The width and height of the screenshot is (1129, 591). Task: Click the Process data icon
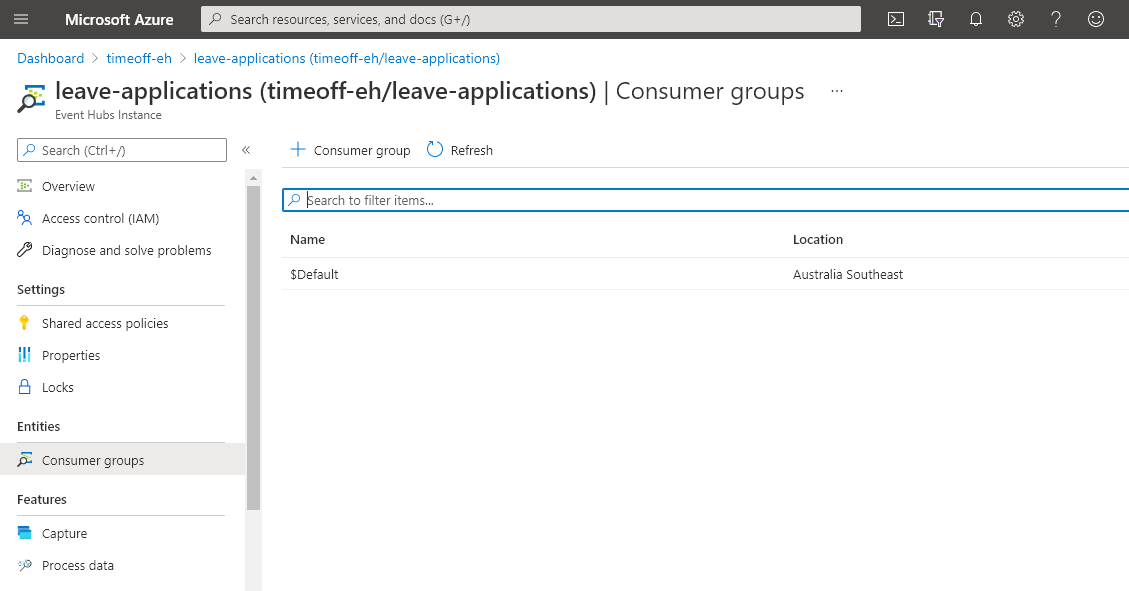click(x=24, y=564)
